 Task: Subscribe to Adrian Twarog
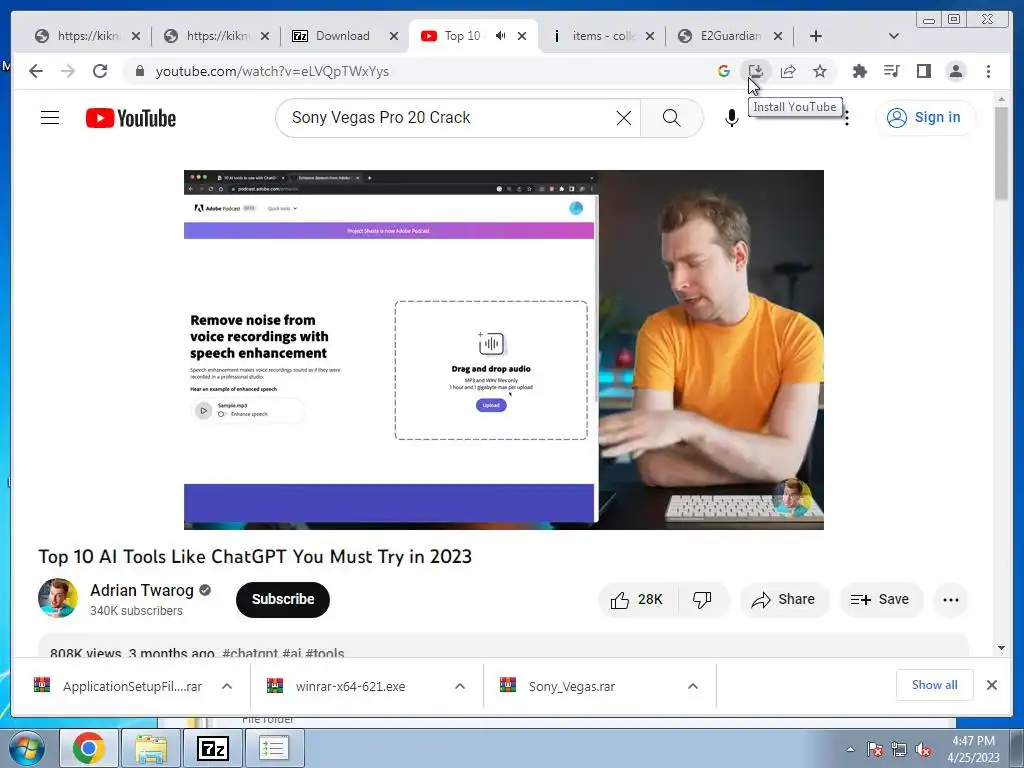[283, 600]
